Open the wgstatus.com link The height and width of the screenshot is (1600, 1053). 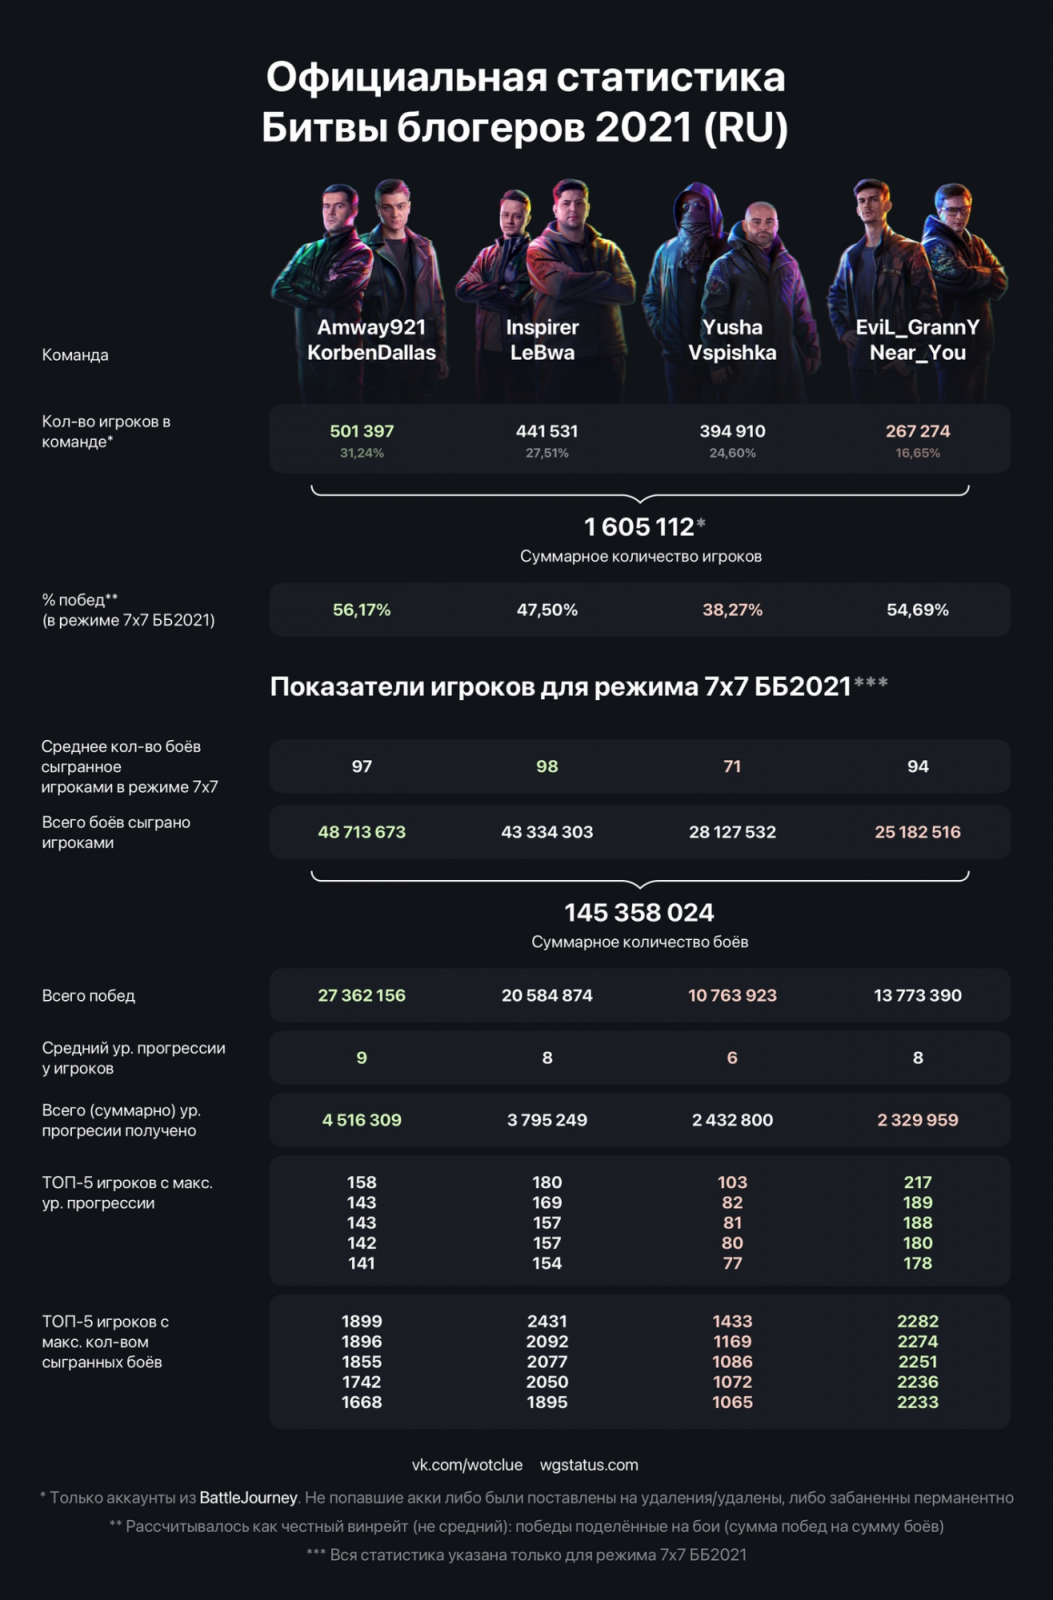point(589,1465)
